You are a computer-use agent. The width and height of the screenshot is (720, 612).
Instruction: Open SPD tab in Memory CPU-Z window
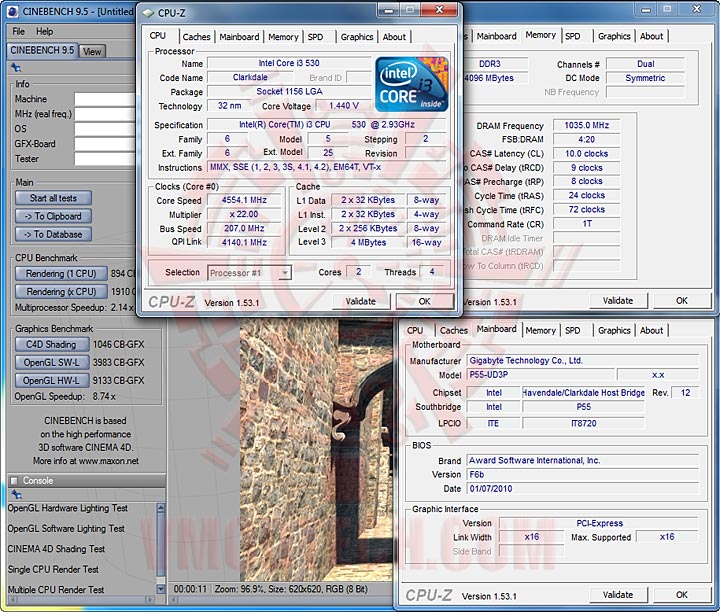[573, 36]
